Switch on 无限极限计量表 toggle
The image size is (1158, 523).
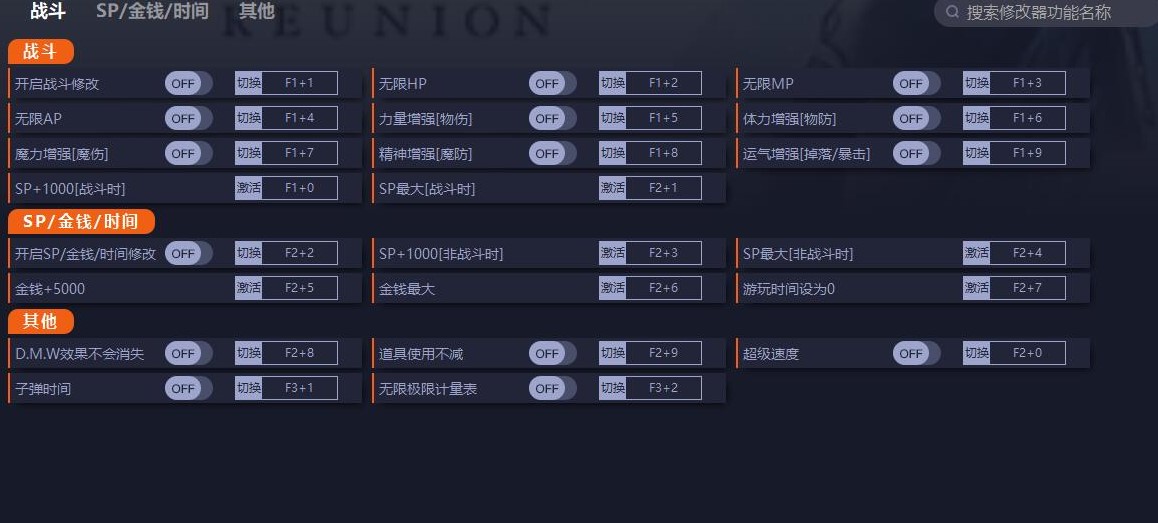coord(552,388)
